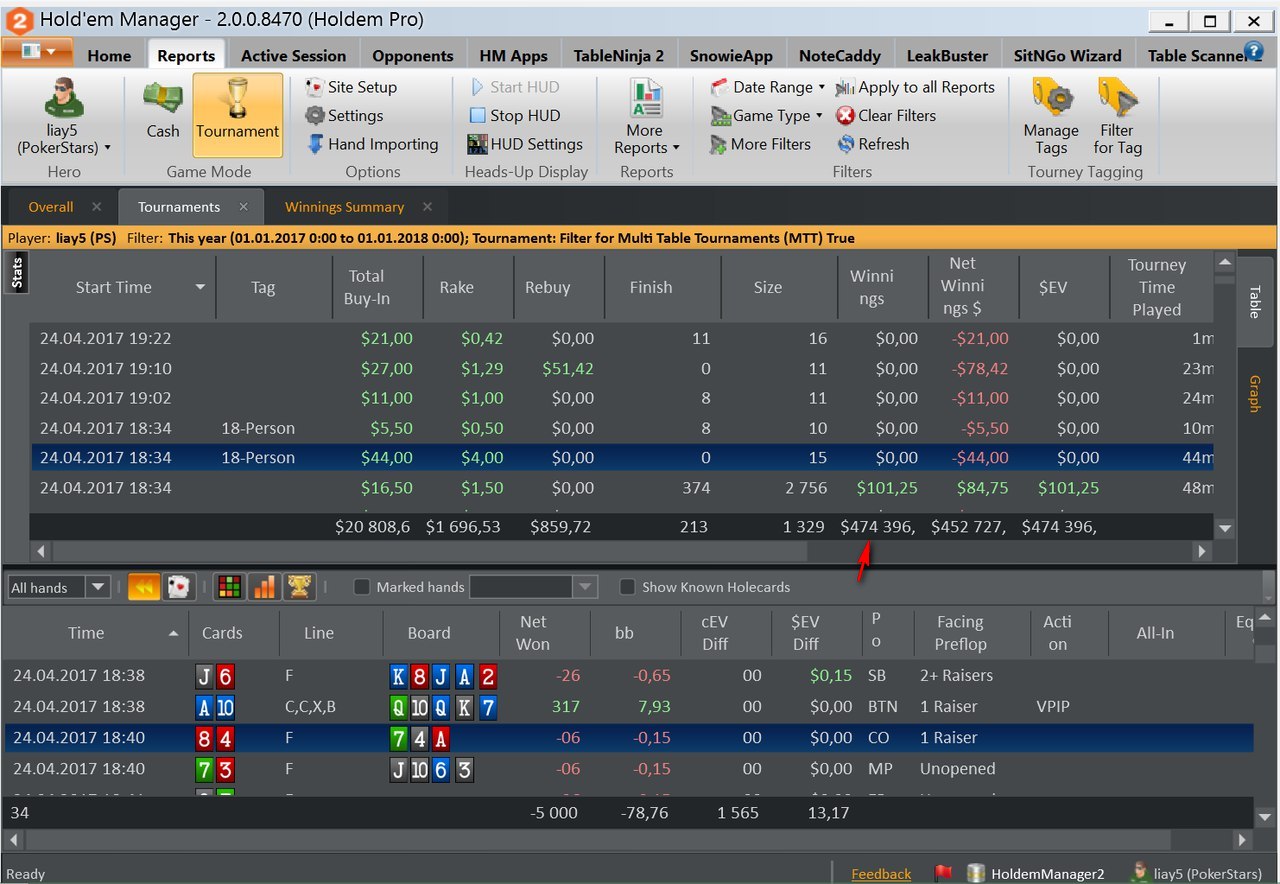Select hand row with A 10 cards
The image size is (1280, 884).
(x=628, y=707)
